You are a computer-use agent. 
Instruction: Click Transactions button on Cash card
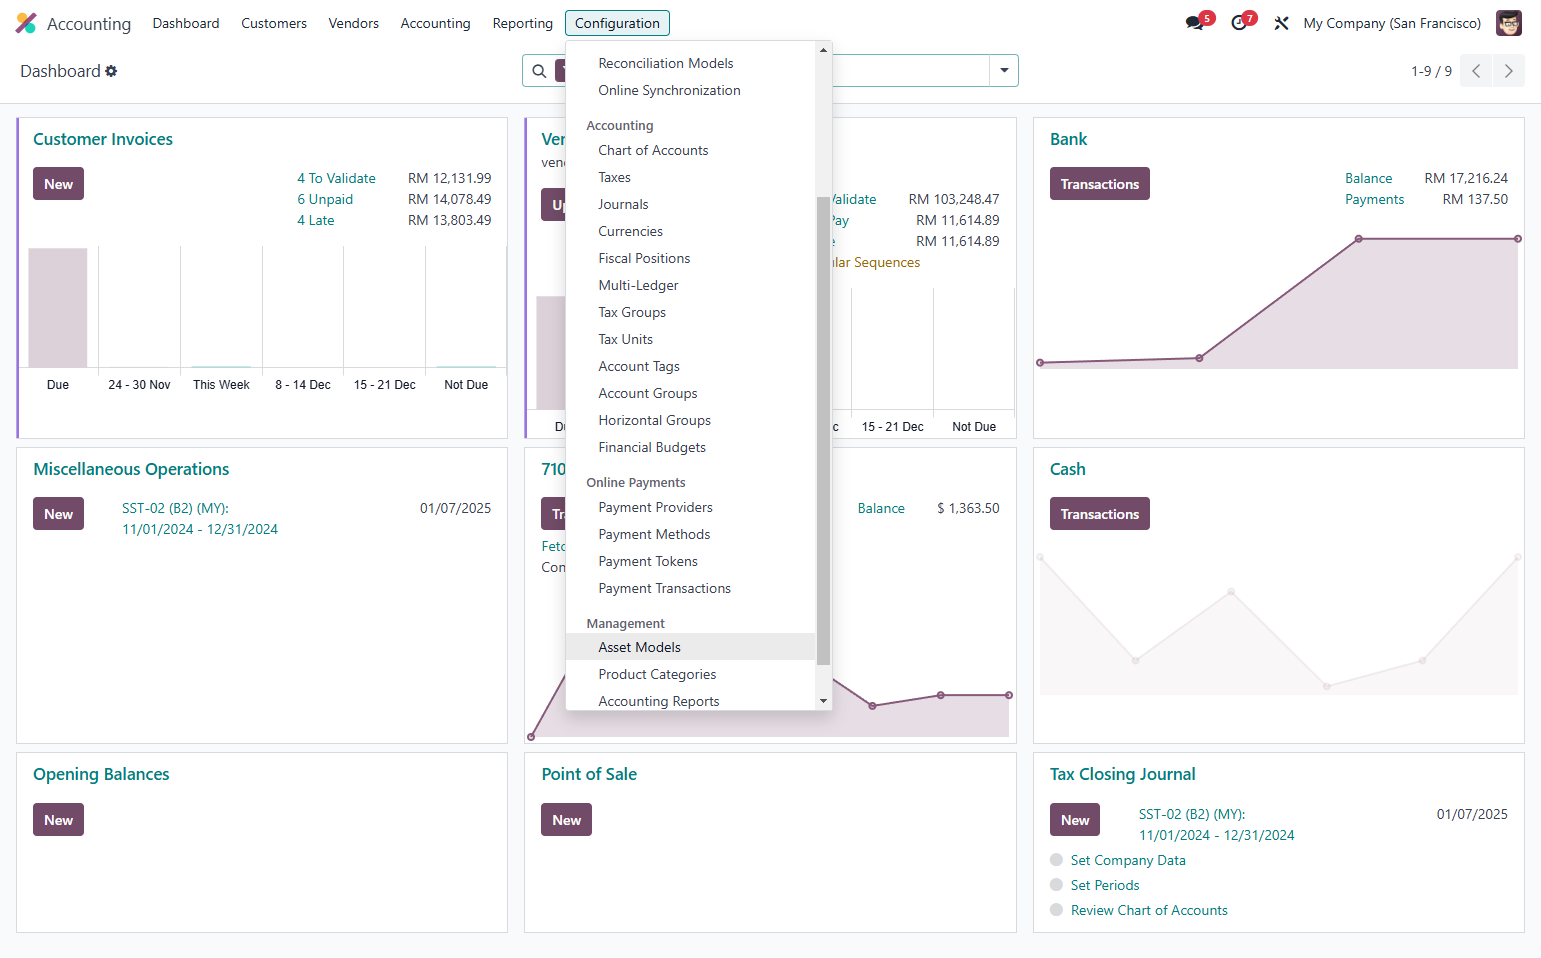coord(1099,514)
